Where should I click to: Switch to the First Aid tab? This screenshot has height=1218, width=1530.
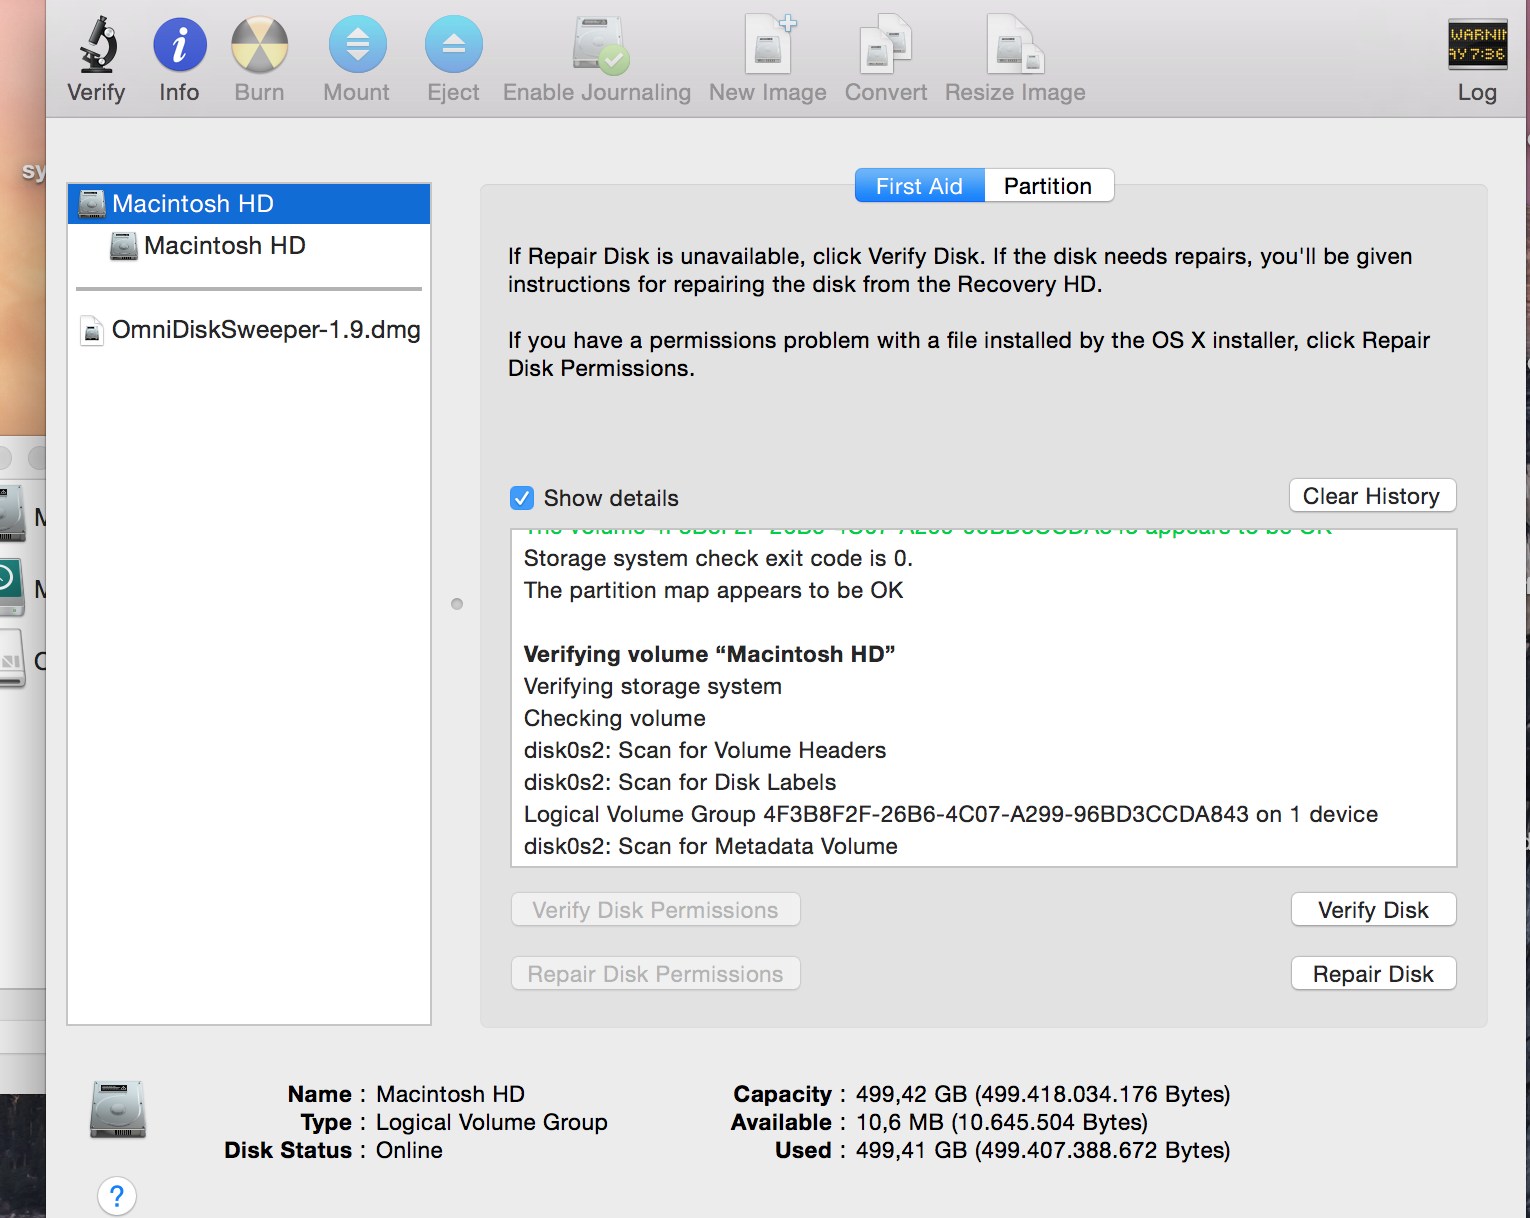tap(920, 186)
